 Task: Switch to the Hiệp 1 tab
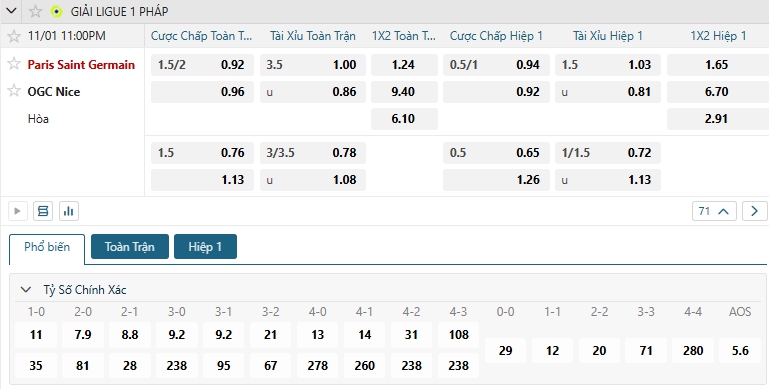click(x=205, y=246)
